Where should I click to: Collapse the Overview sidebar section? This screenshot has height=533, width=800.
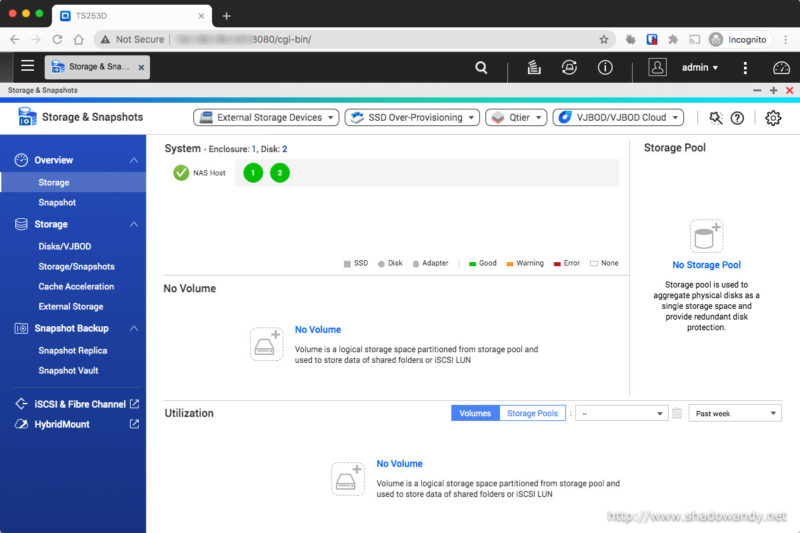click(134, 160)
